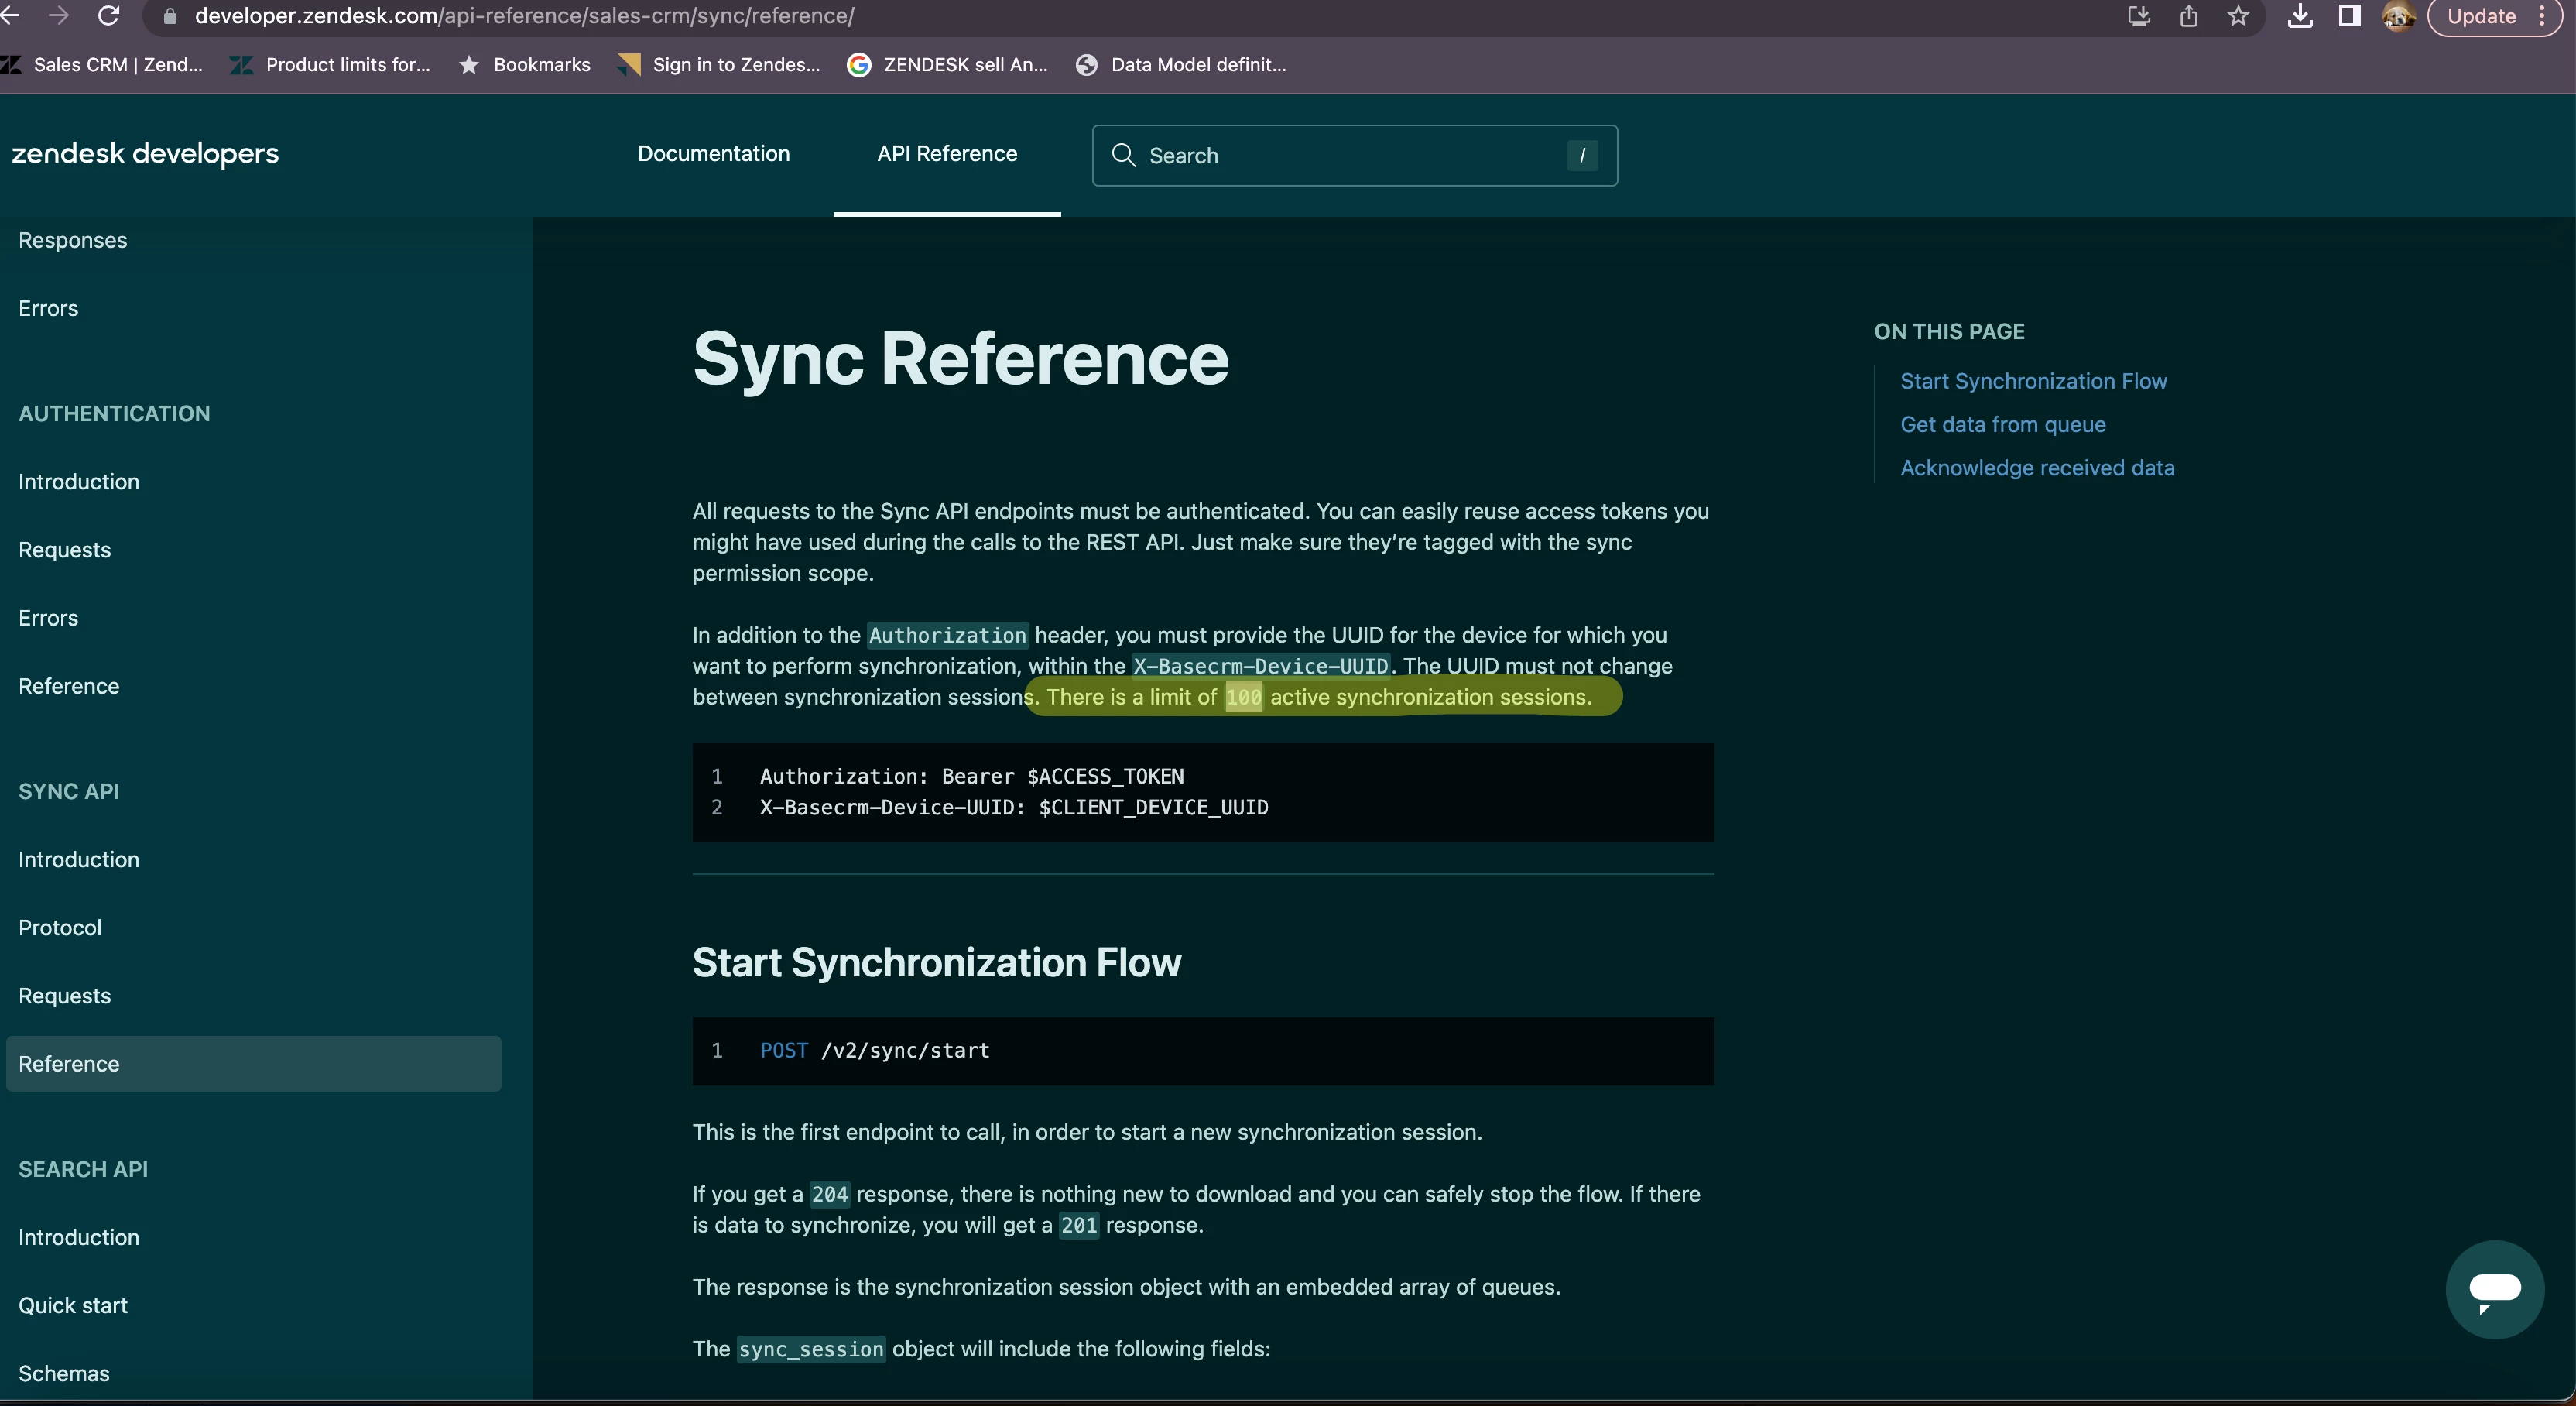Click the zendesk developers logo

pyautogui.click(x=145, y=153)
